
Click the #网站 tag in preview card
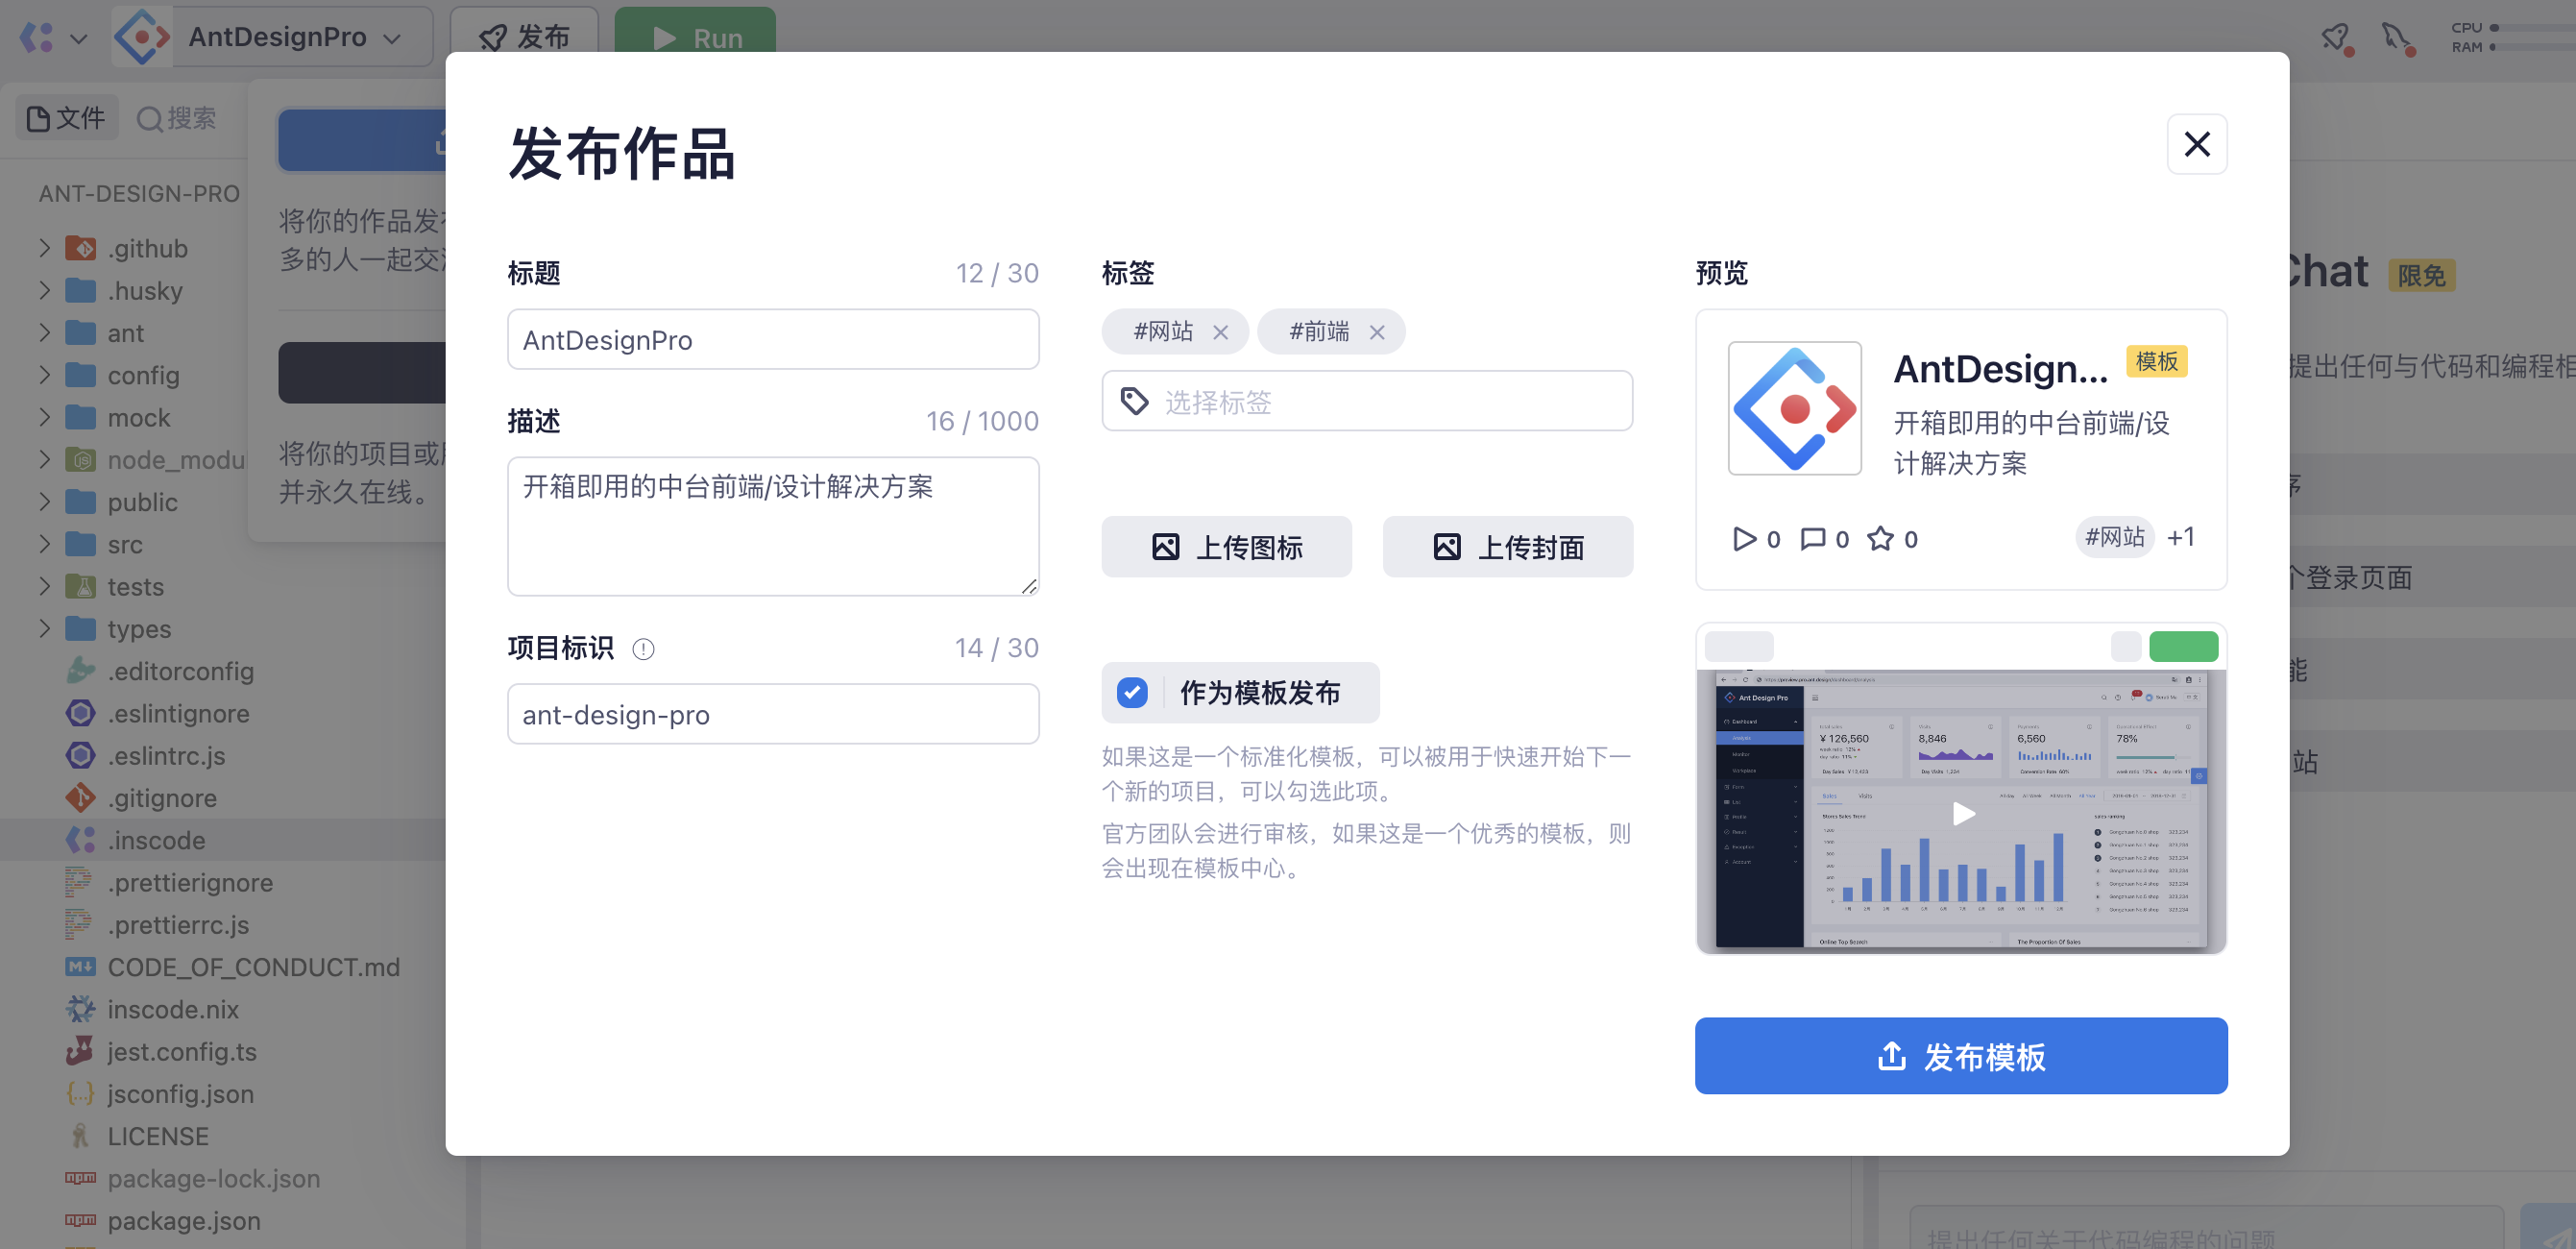[x=2114, y=538]
